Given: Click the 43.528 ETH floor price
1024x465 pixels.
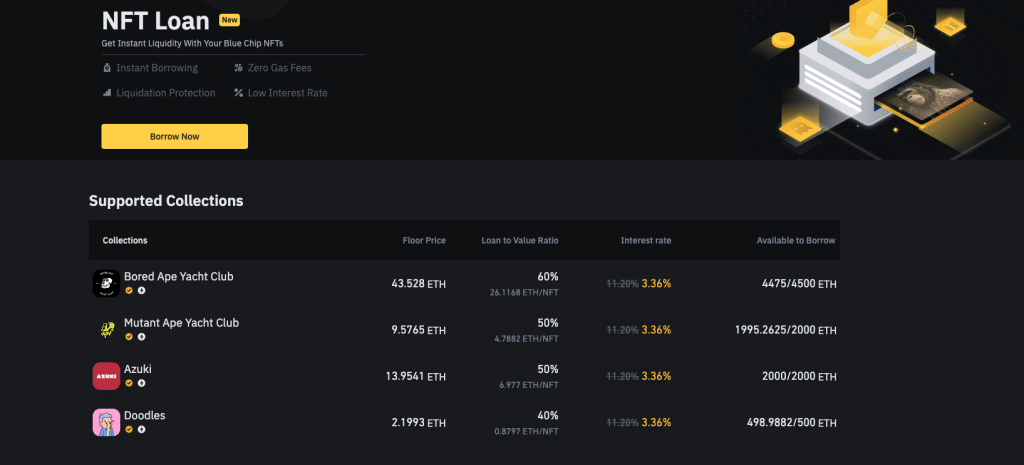Looking at the screenshot, I should (x=419, y=284).
